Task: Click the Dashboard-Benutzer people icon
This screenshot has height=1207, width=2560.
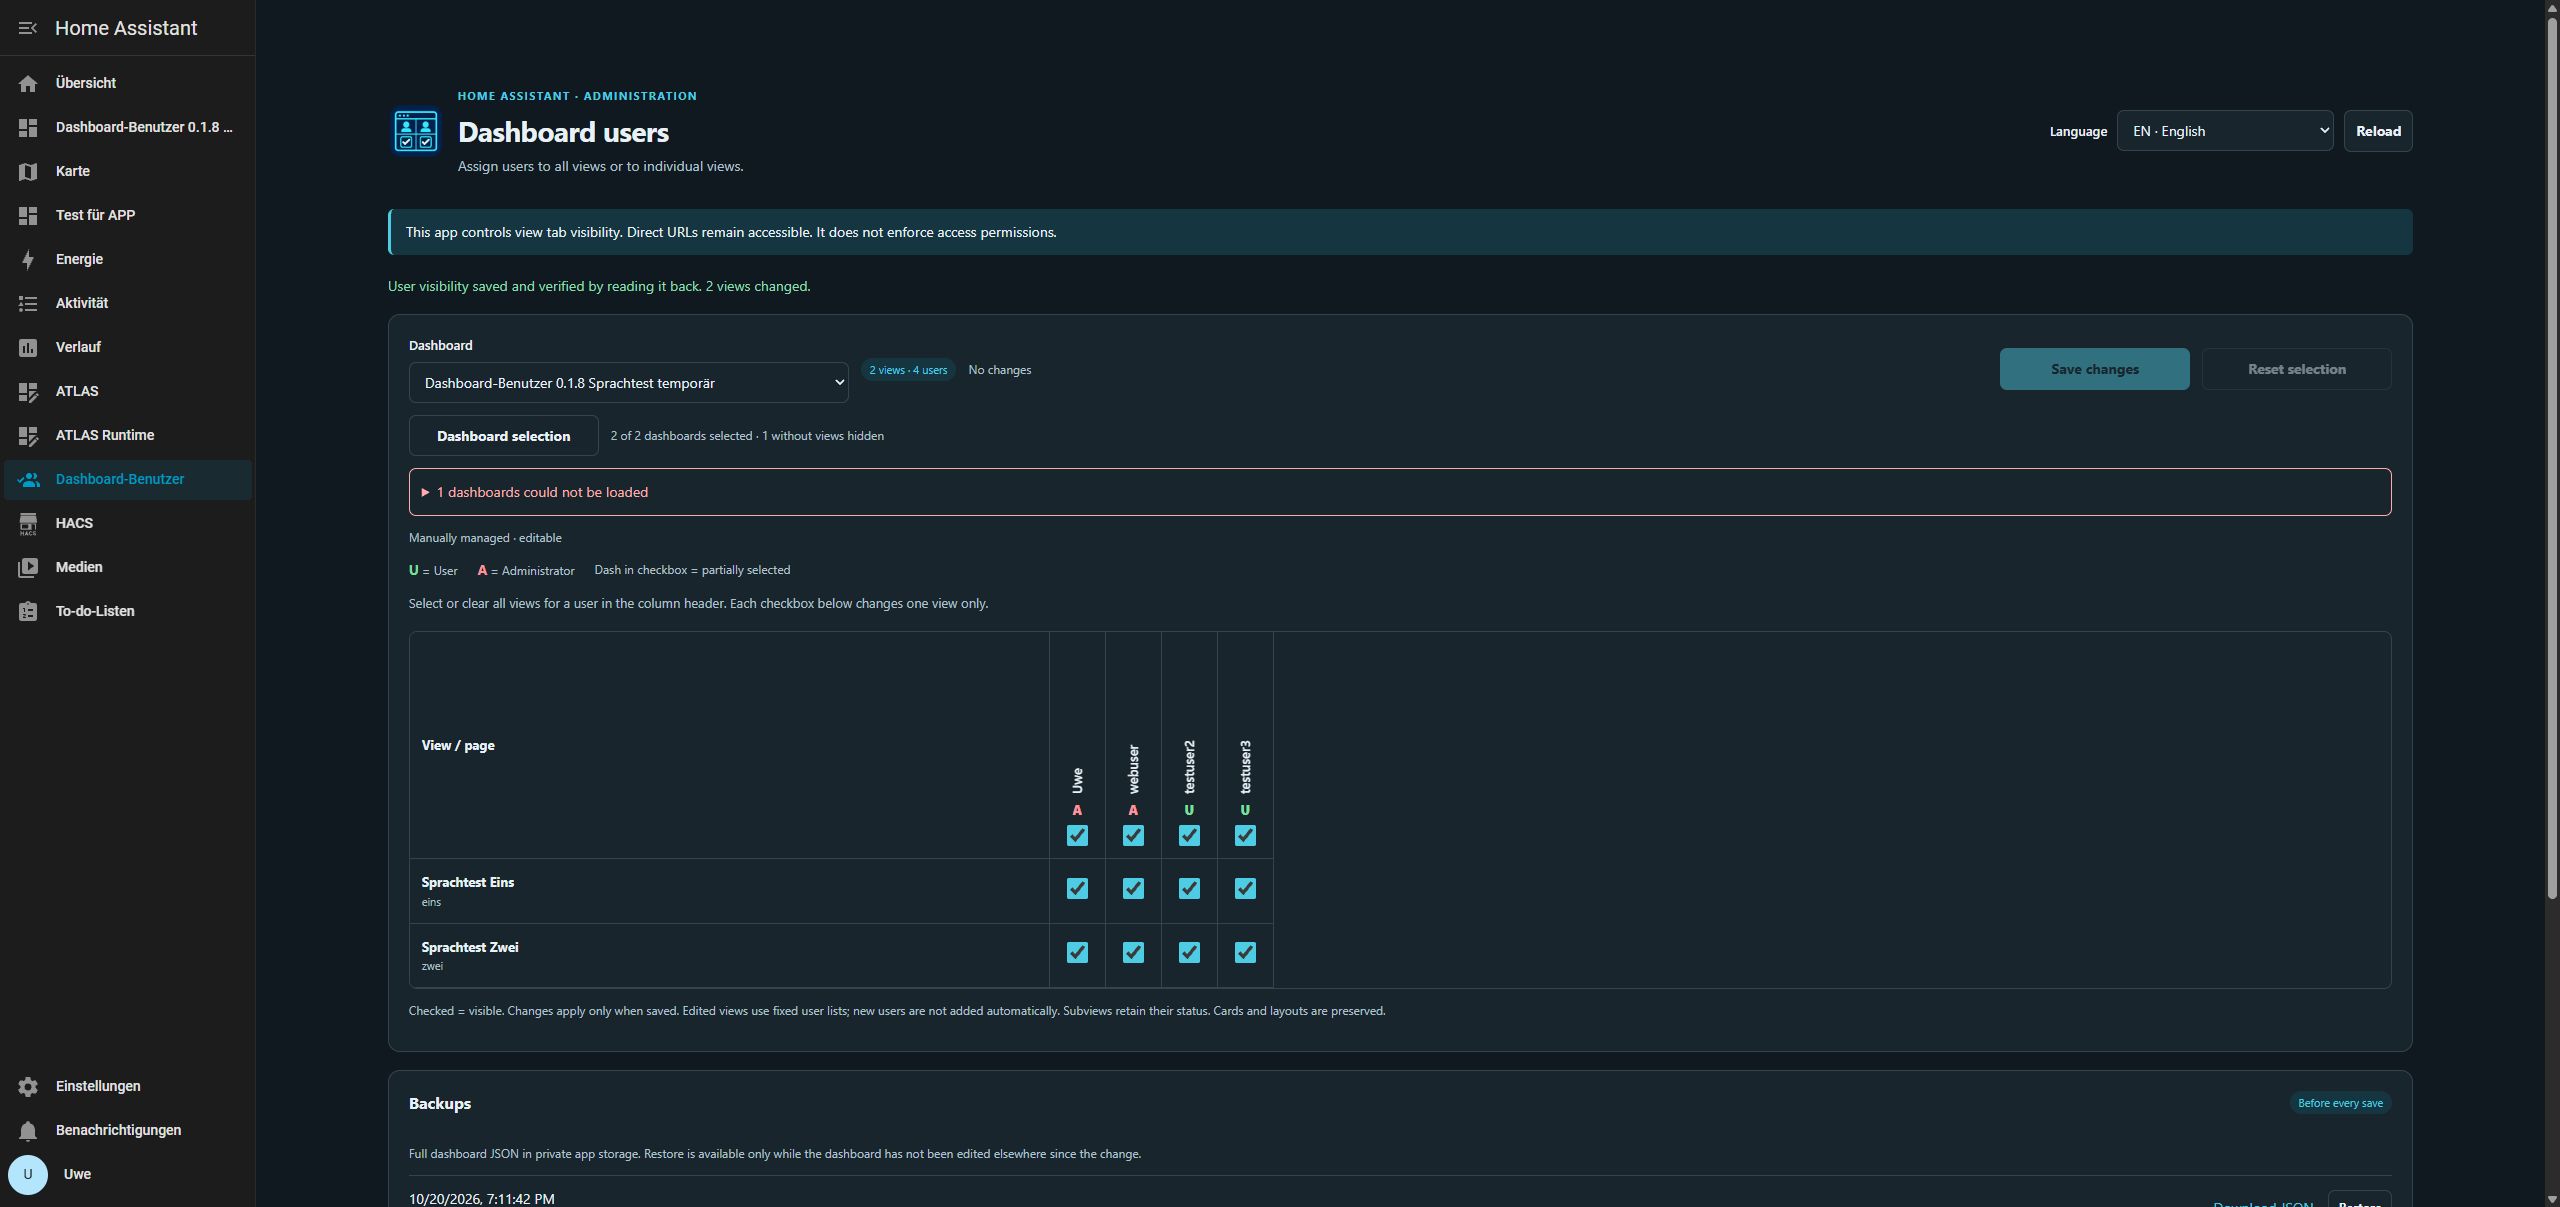Action: pos(28,479)
